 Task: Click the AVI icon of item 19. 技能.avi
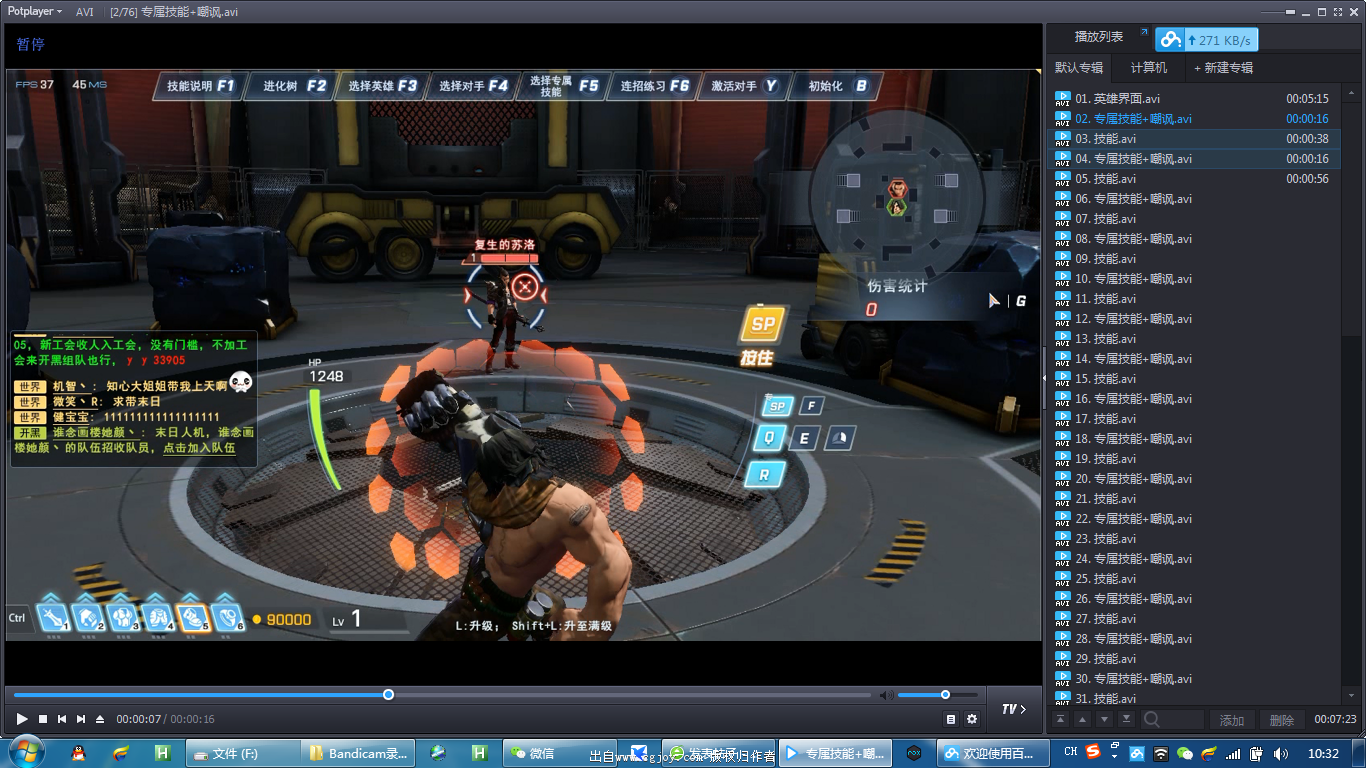coord(1063,459)
